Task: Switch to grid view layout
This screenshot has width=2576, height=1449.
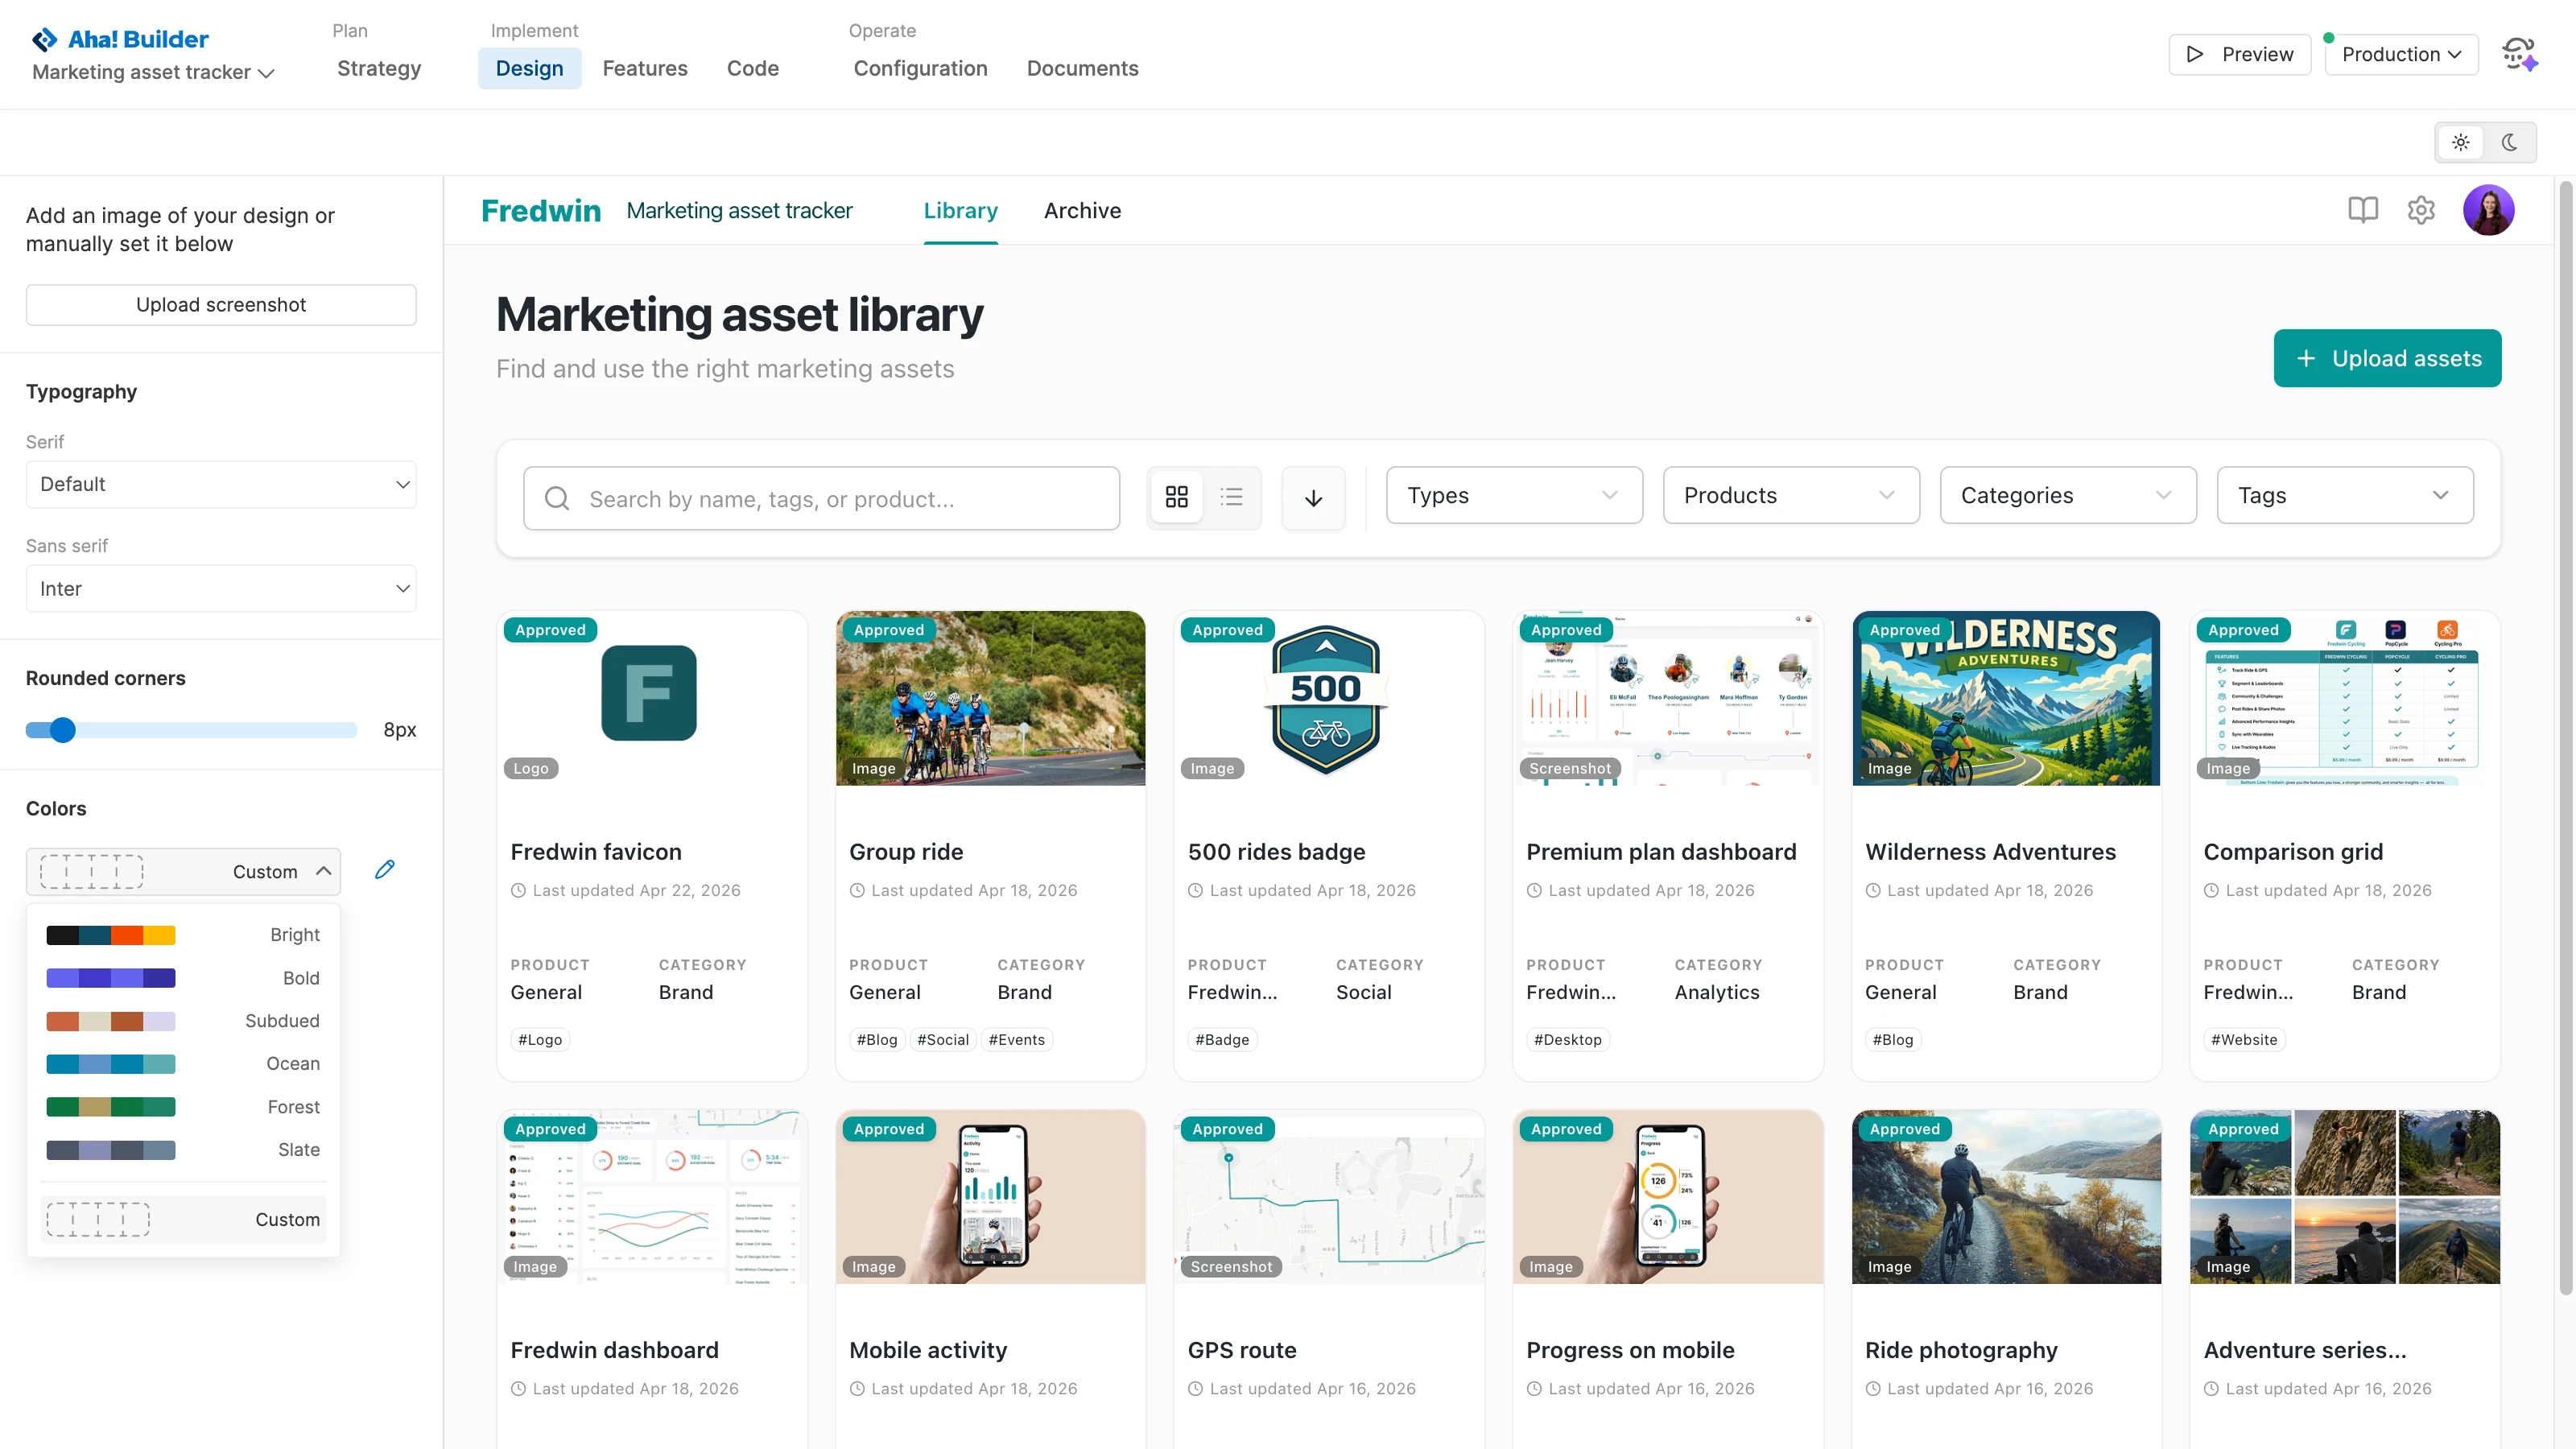Action: (x=1176, y=497)
